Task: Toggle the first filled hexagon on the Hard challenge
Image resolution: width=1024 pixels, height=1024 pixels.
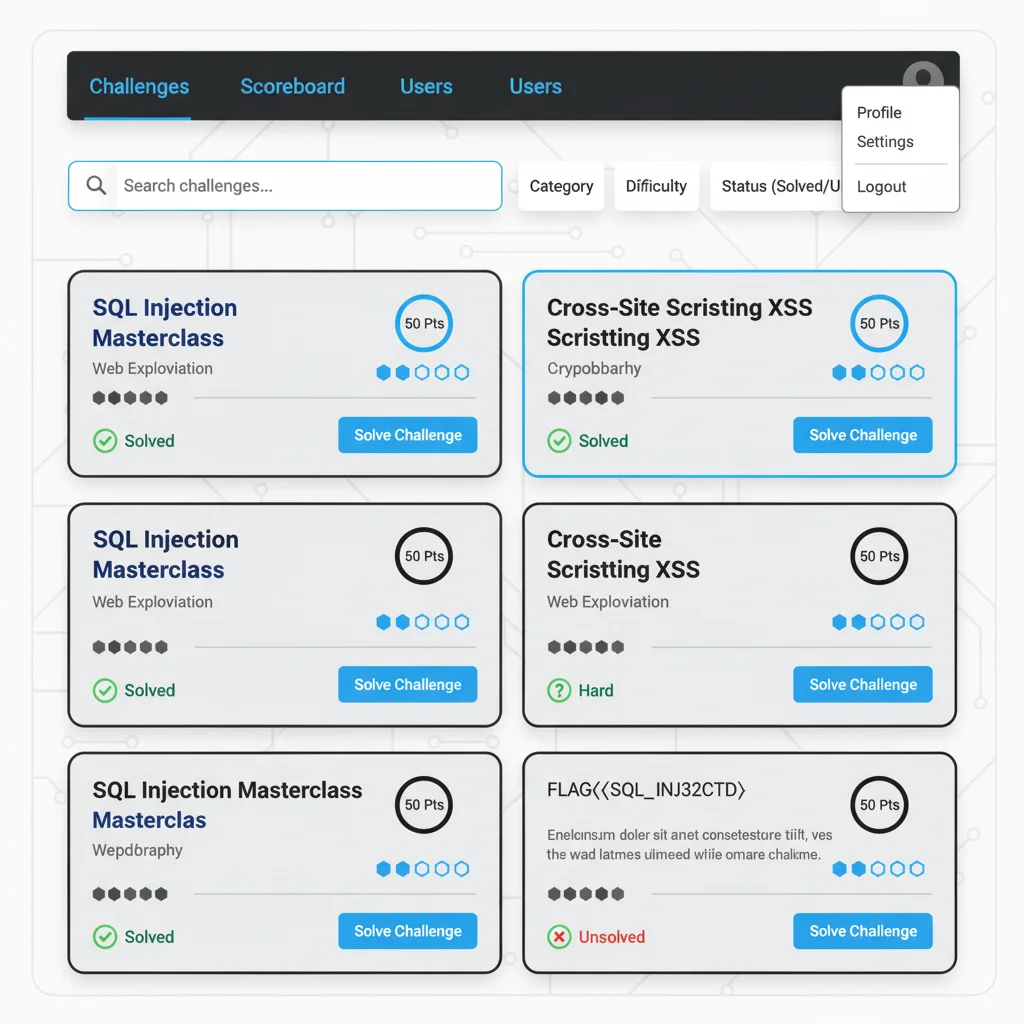Action: [839, 621]
